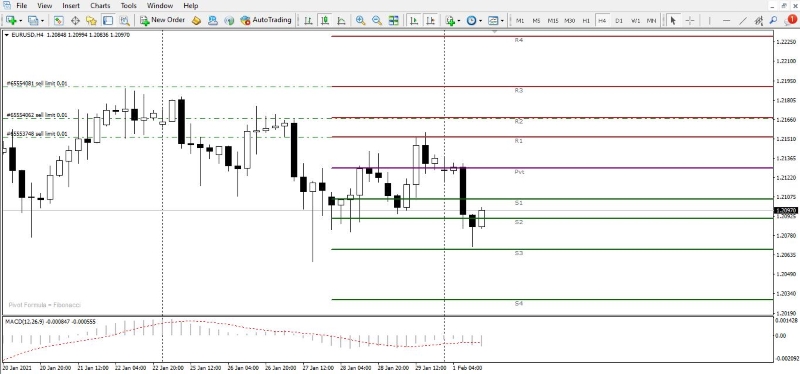Screen dimensions: 800x374
Task: Toggle the Navigator star-folder icon
Action: [x=91, y=20]
